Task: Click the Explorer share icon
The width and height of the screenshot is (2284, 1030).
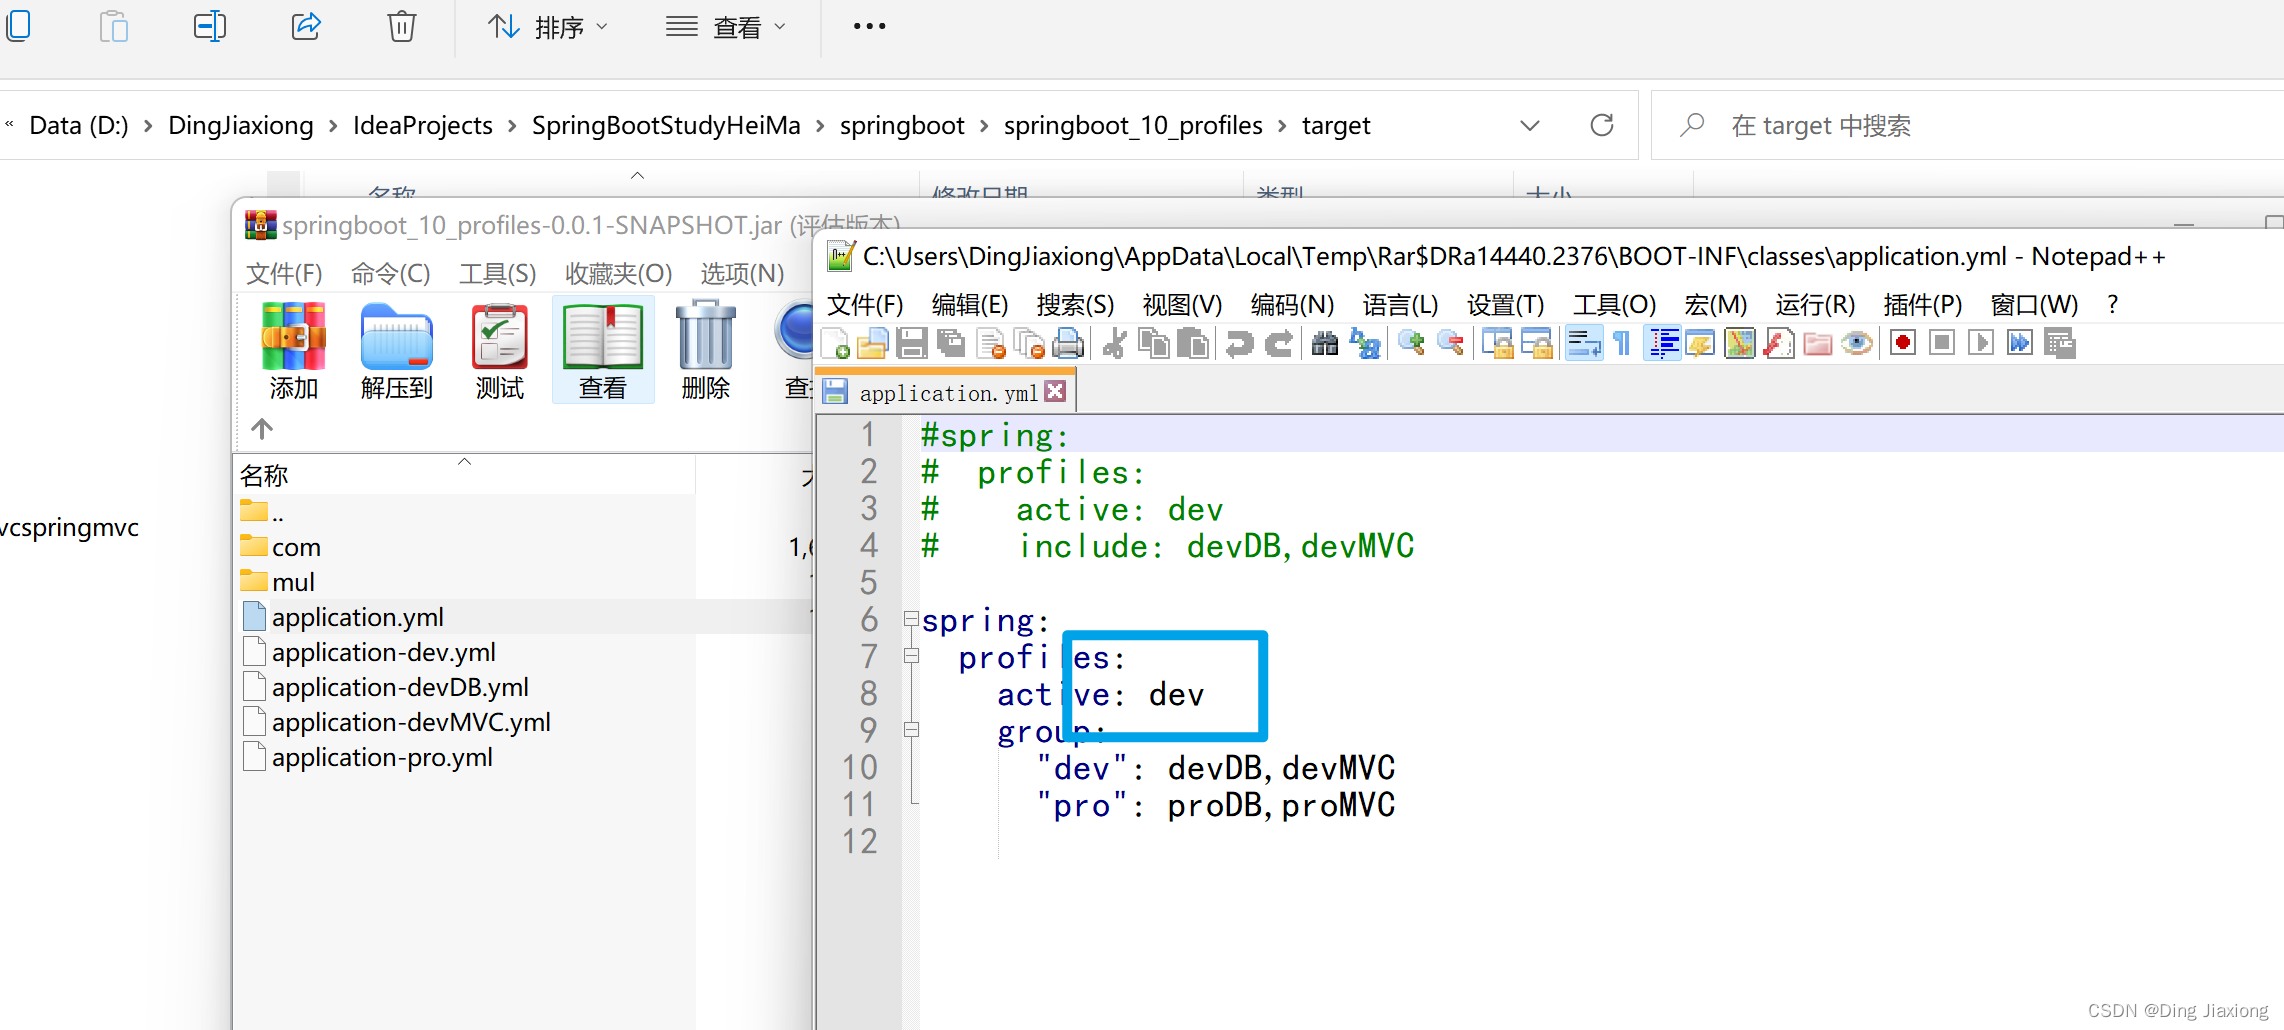Action: pyautogui.click(x=306, y=26)
